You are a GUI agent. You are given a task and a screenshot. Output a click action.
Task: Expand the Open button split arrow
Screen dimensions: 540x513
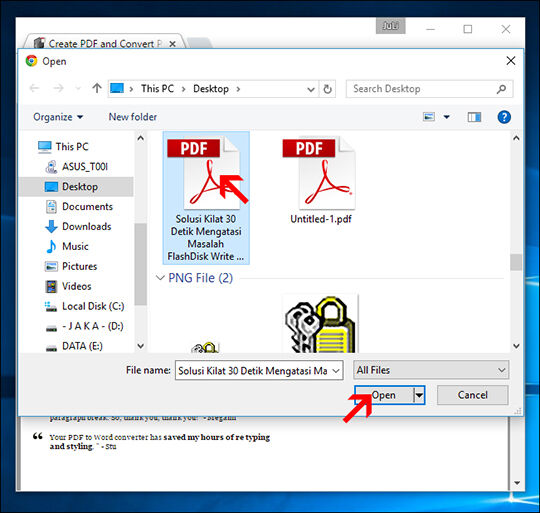pos(419,395)
